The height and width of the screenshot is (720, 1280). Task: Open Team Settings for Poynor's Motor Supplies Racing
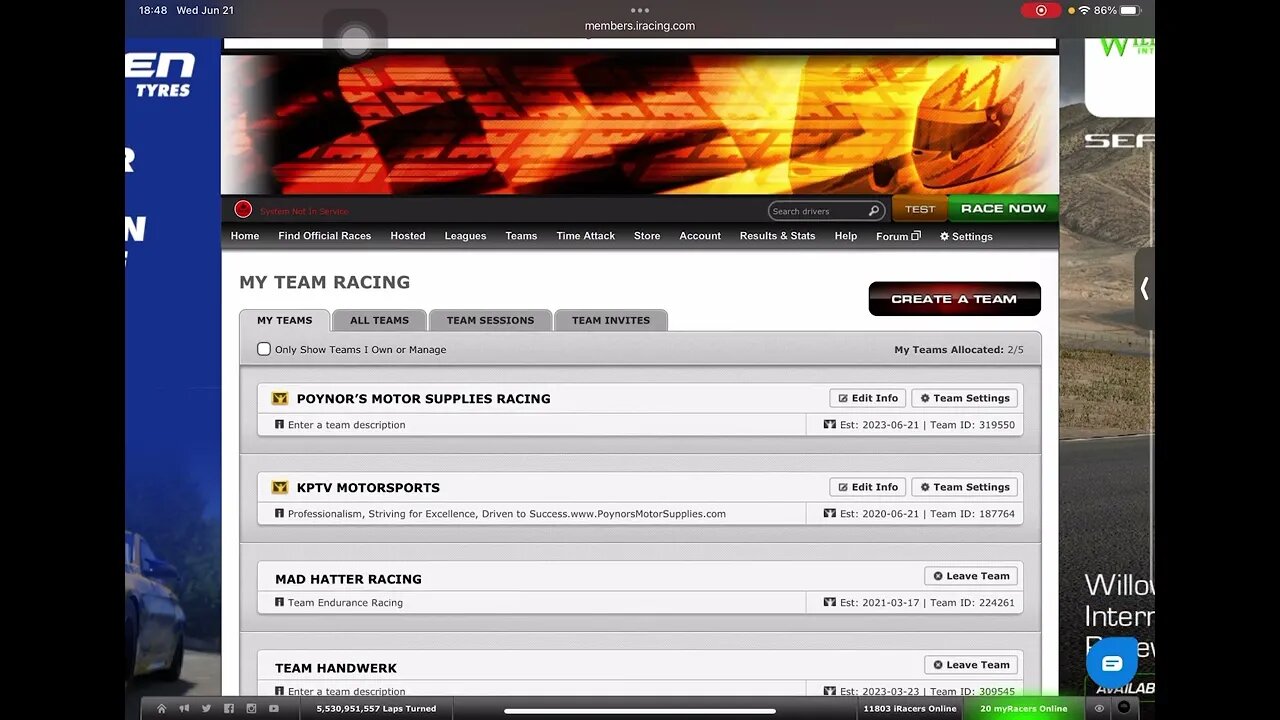click(x=965, y=398)
